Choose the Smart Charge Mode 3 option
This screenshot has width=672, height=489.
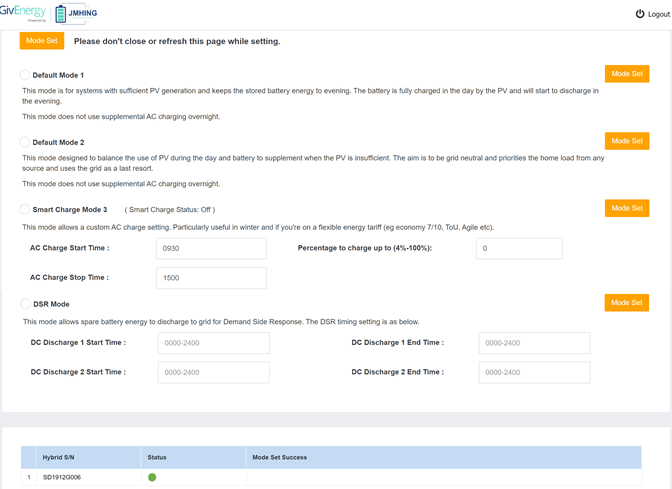tap(25, 209)
